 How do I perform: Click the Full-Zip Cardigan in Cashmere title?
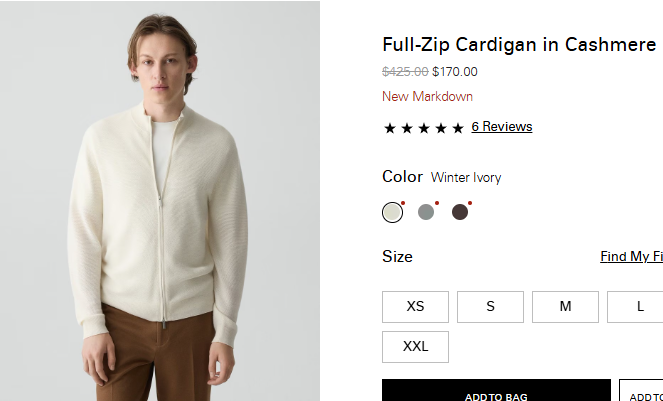[x=519, y=45]
